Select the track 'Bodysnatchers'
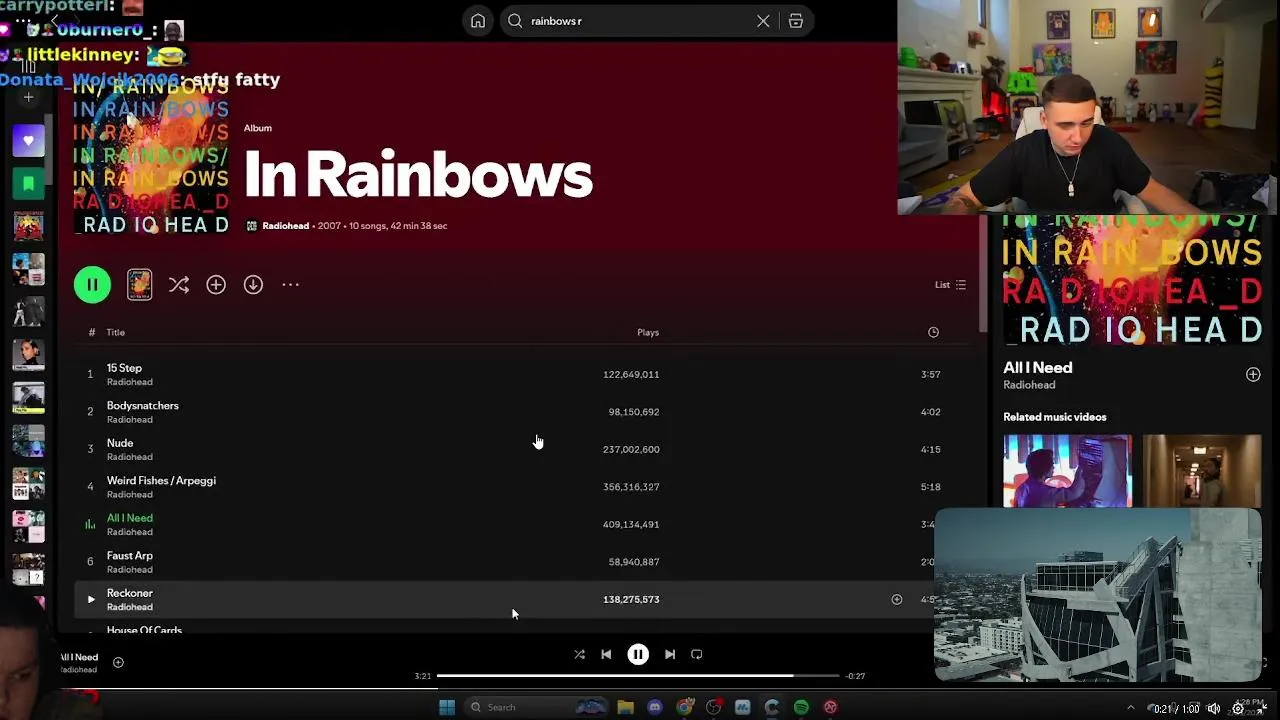 point(520,412)
